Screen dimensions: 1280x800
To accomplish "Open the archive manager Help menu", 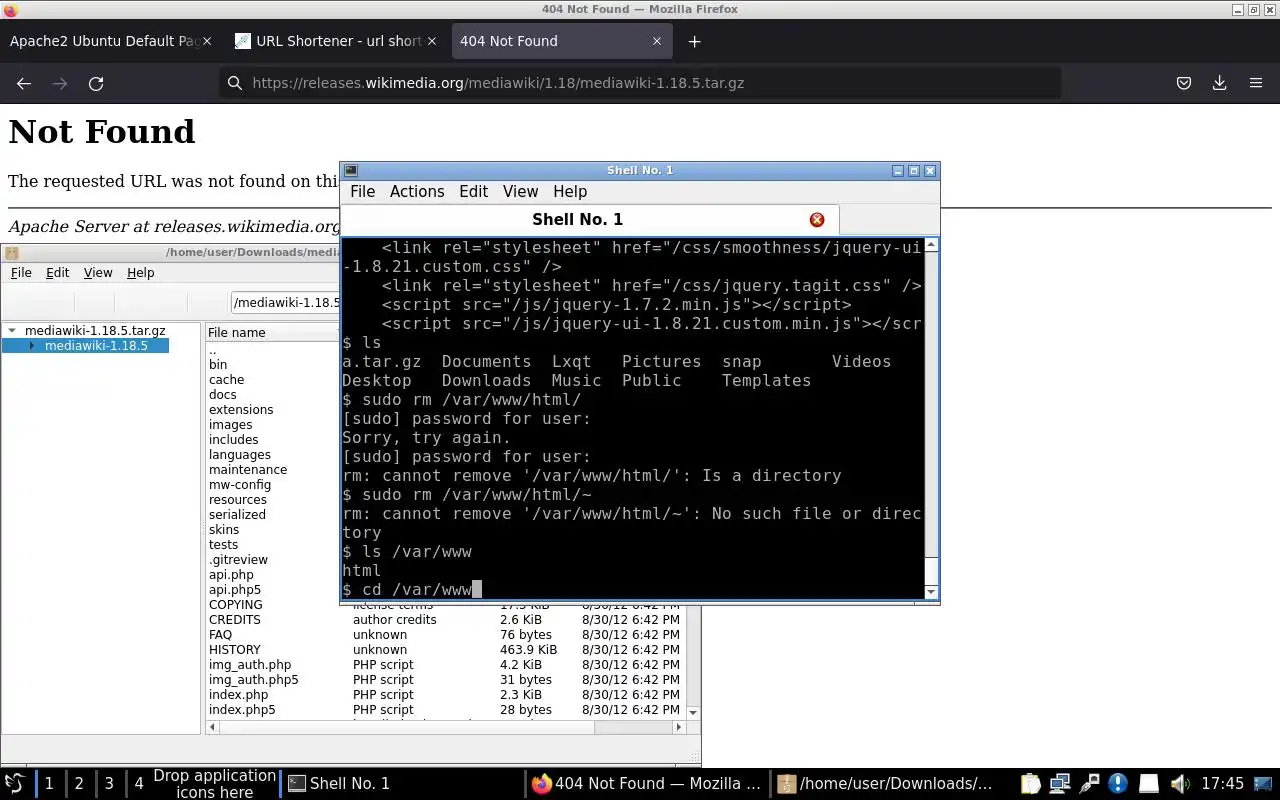I will (141, 273).
